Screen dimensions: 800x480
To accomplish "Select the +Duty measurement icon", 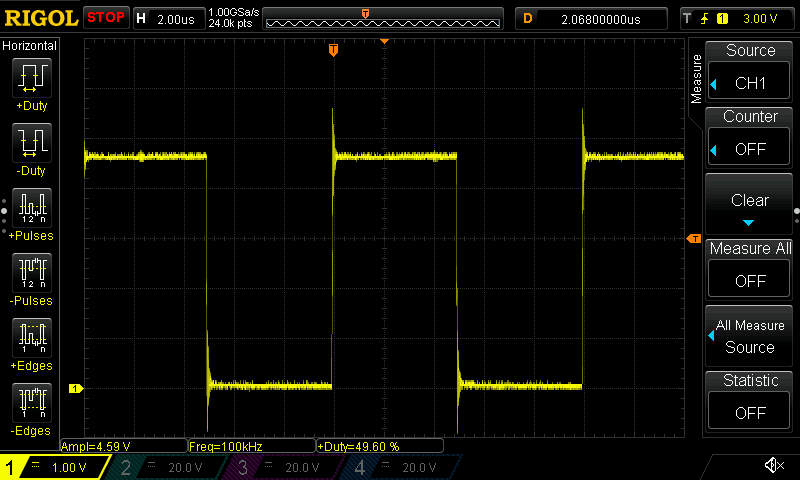I will click(x=32, y=78).
